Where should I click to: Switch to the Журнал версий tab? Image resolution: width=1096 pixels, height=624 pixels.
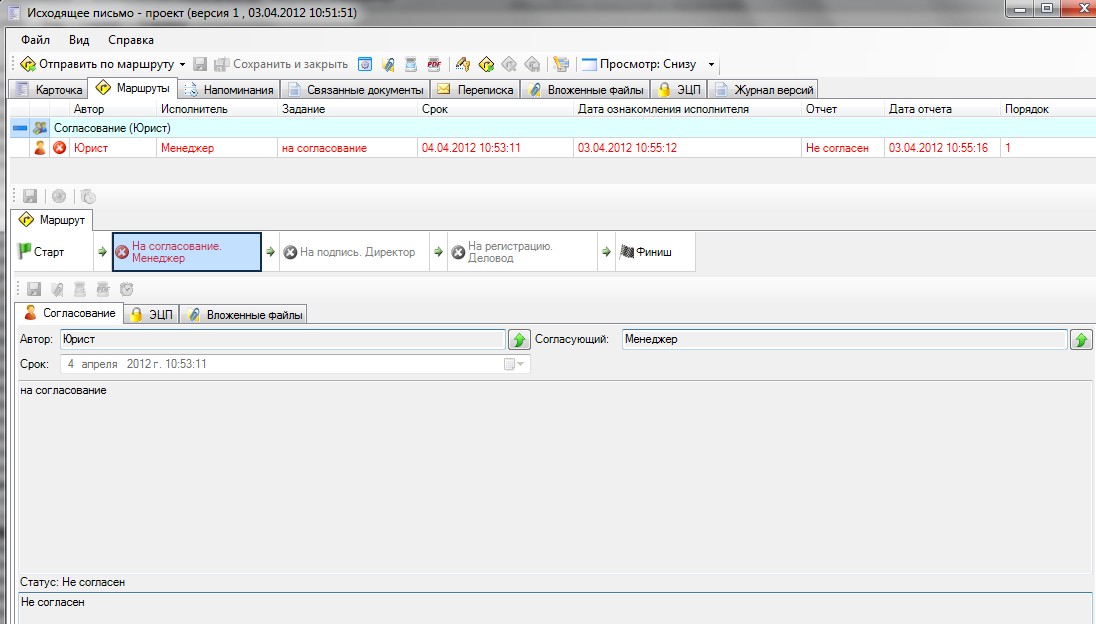click(764, 90)
